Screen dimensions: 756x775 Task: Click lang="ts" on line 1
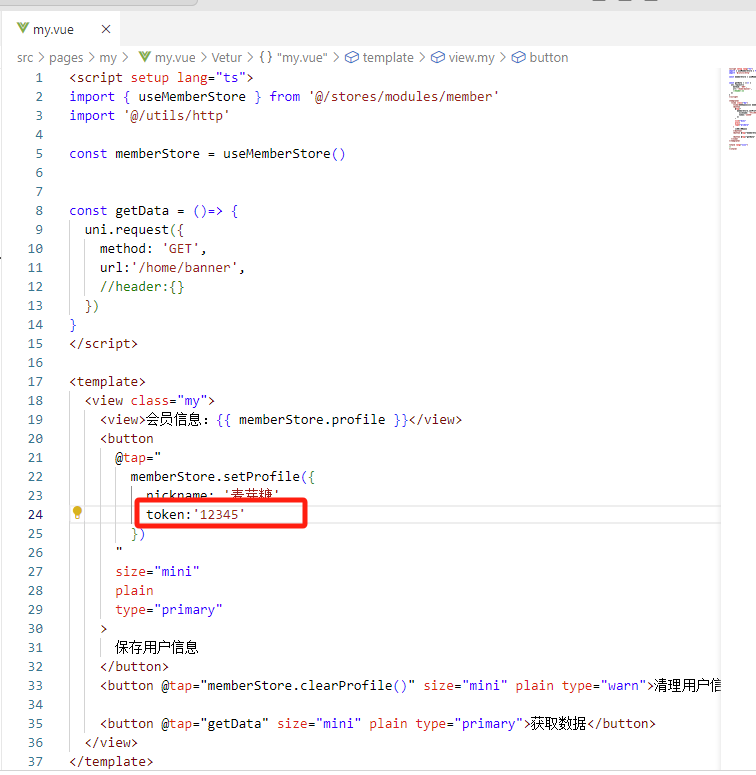coord(211,78)
